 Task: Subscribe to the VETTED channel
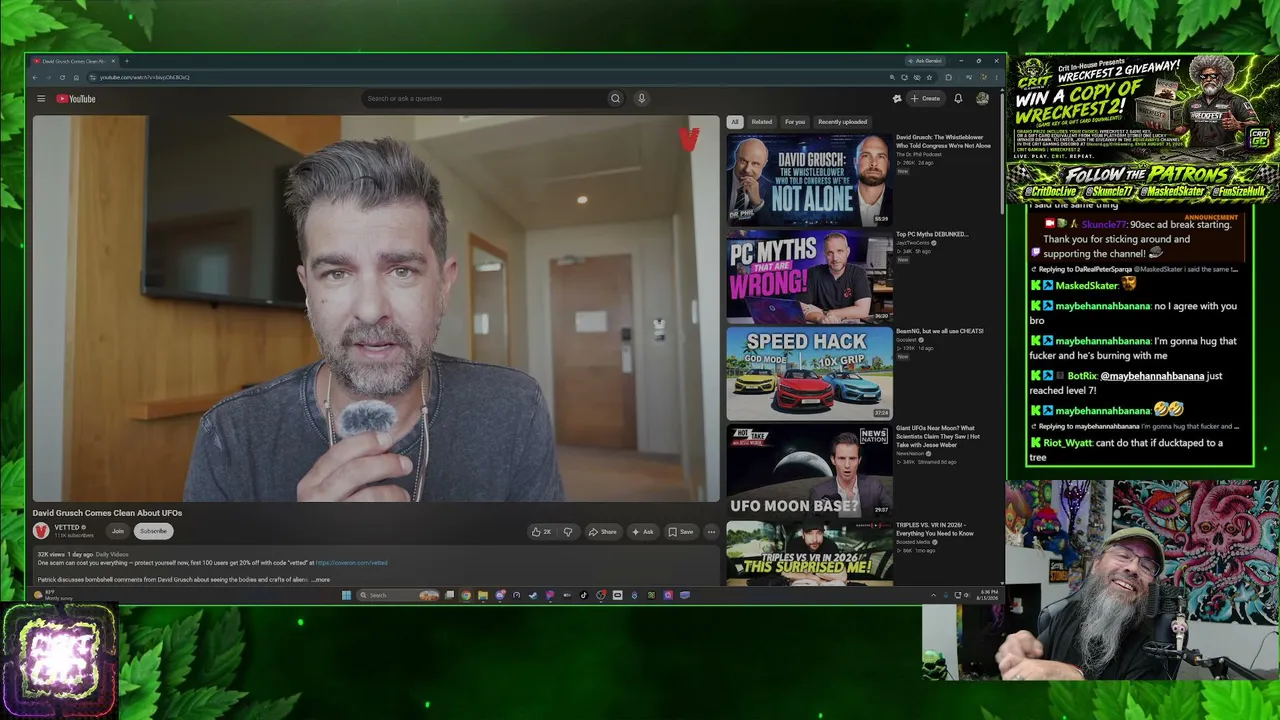[153, 531]
